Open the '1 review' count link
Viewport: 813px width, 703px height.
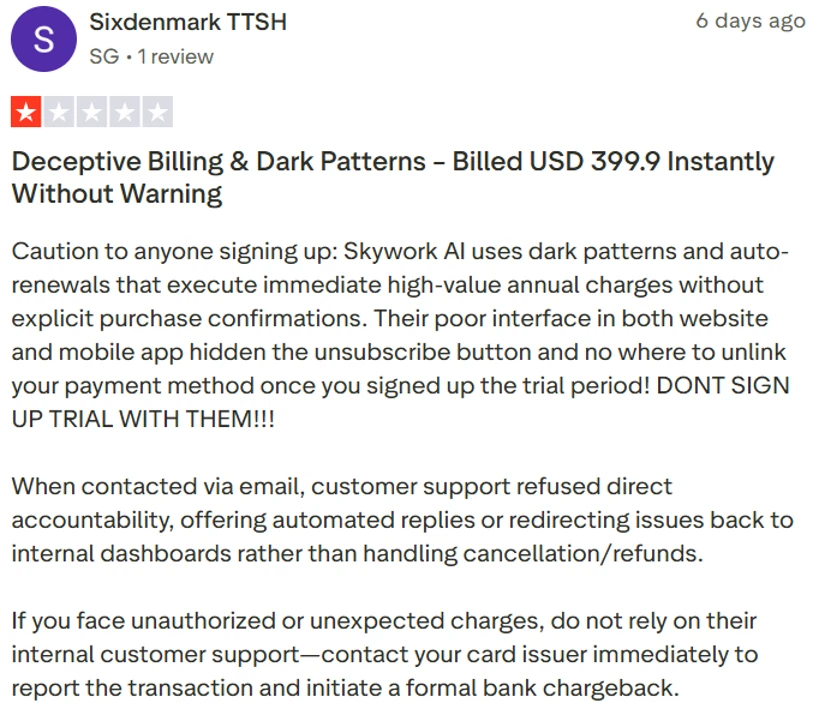click(x=175, y=57)
